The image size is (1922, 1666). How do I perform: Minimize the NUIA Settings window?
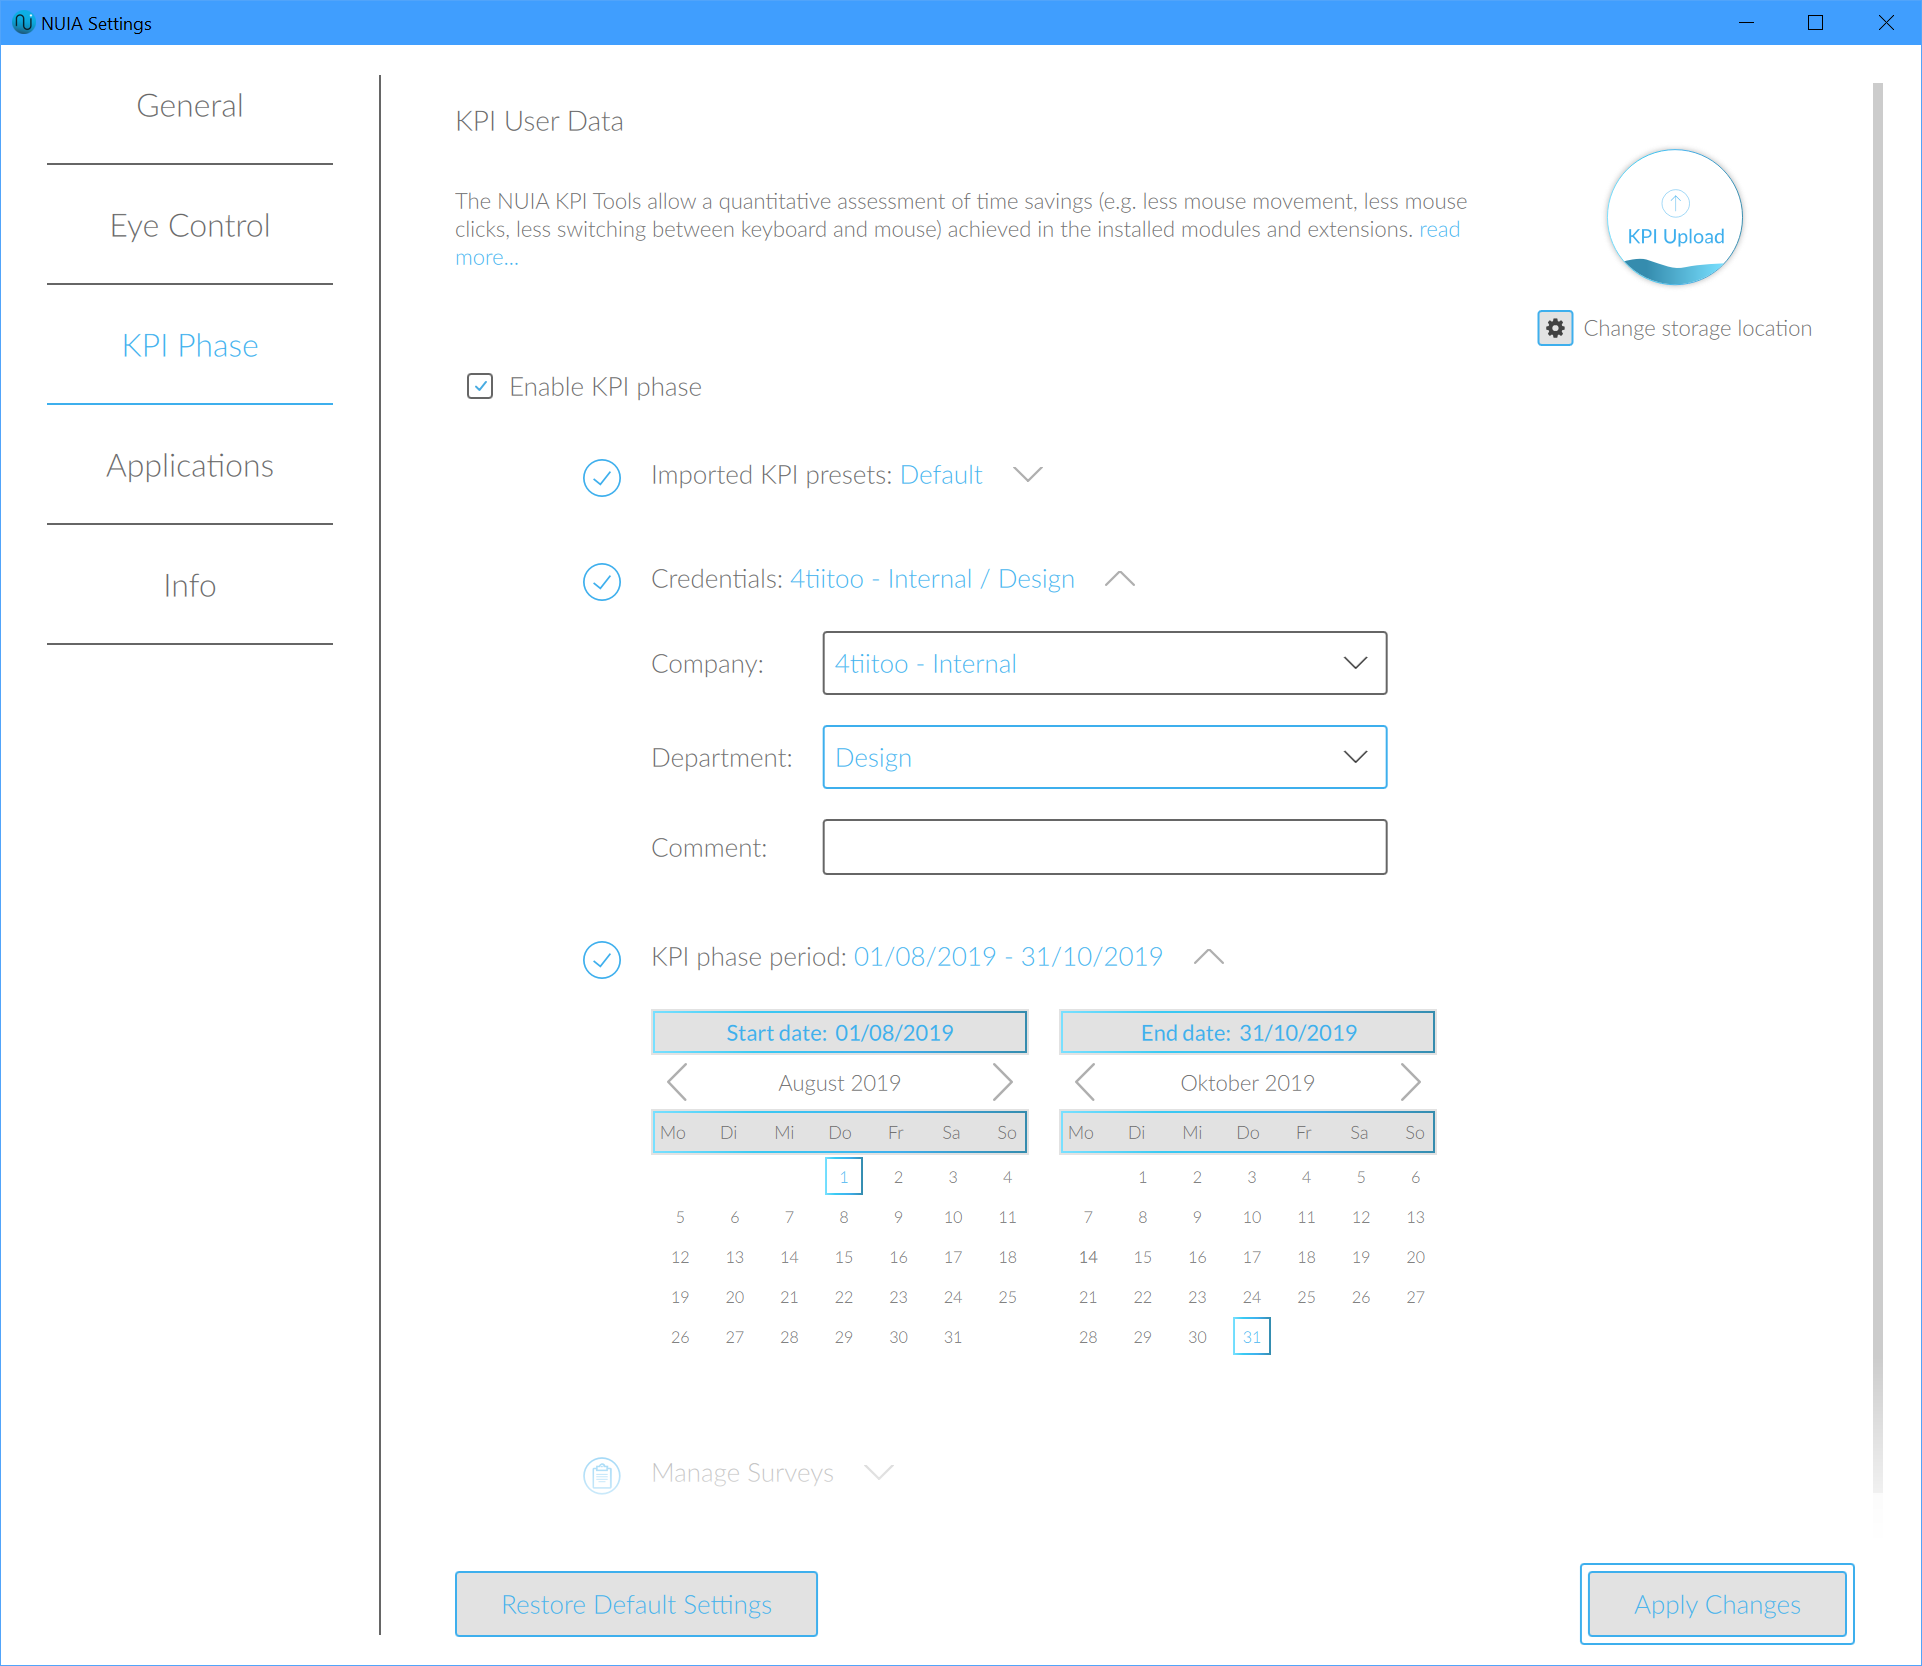point(1746,22)
